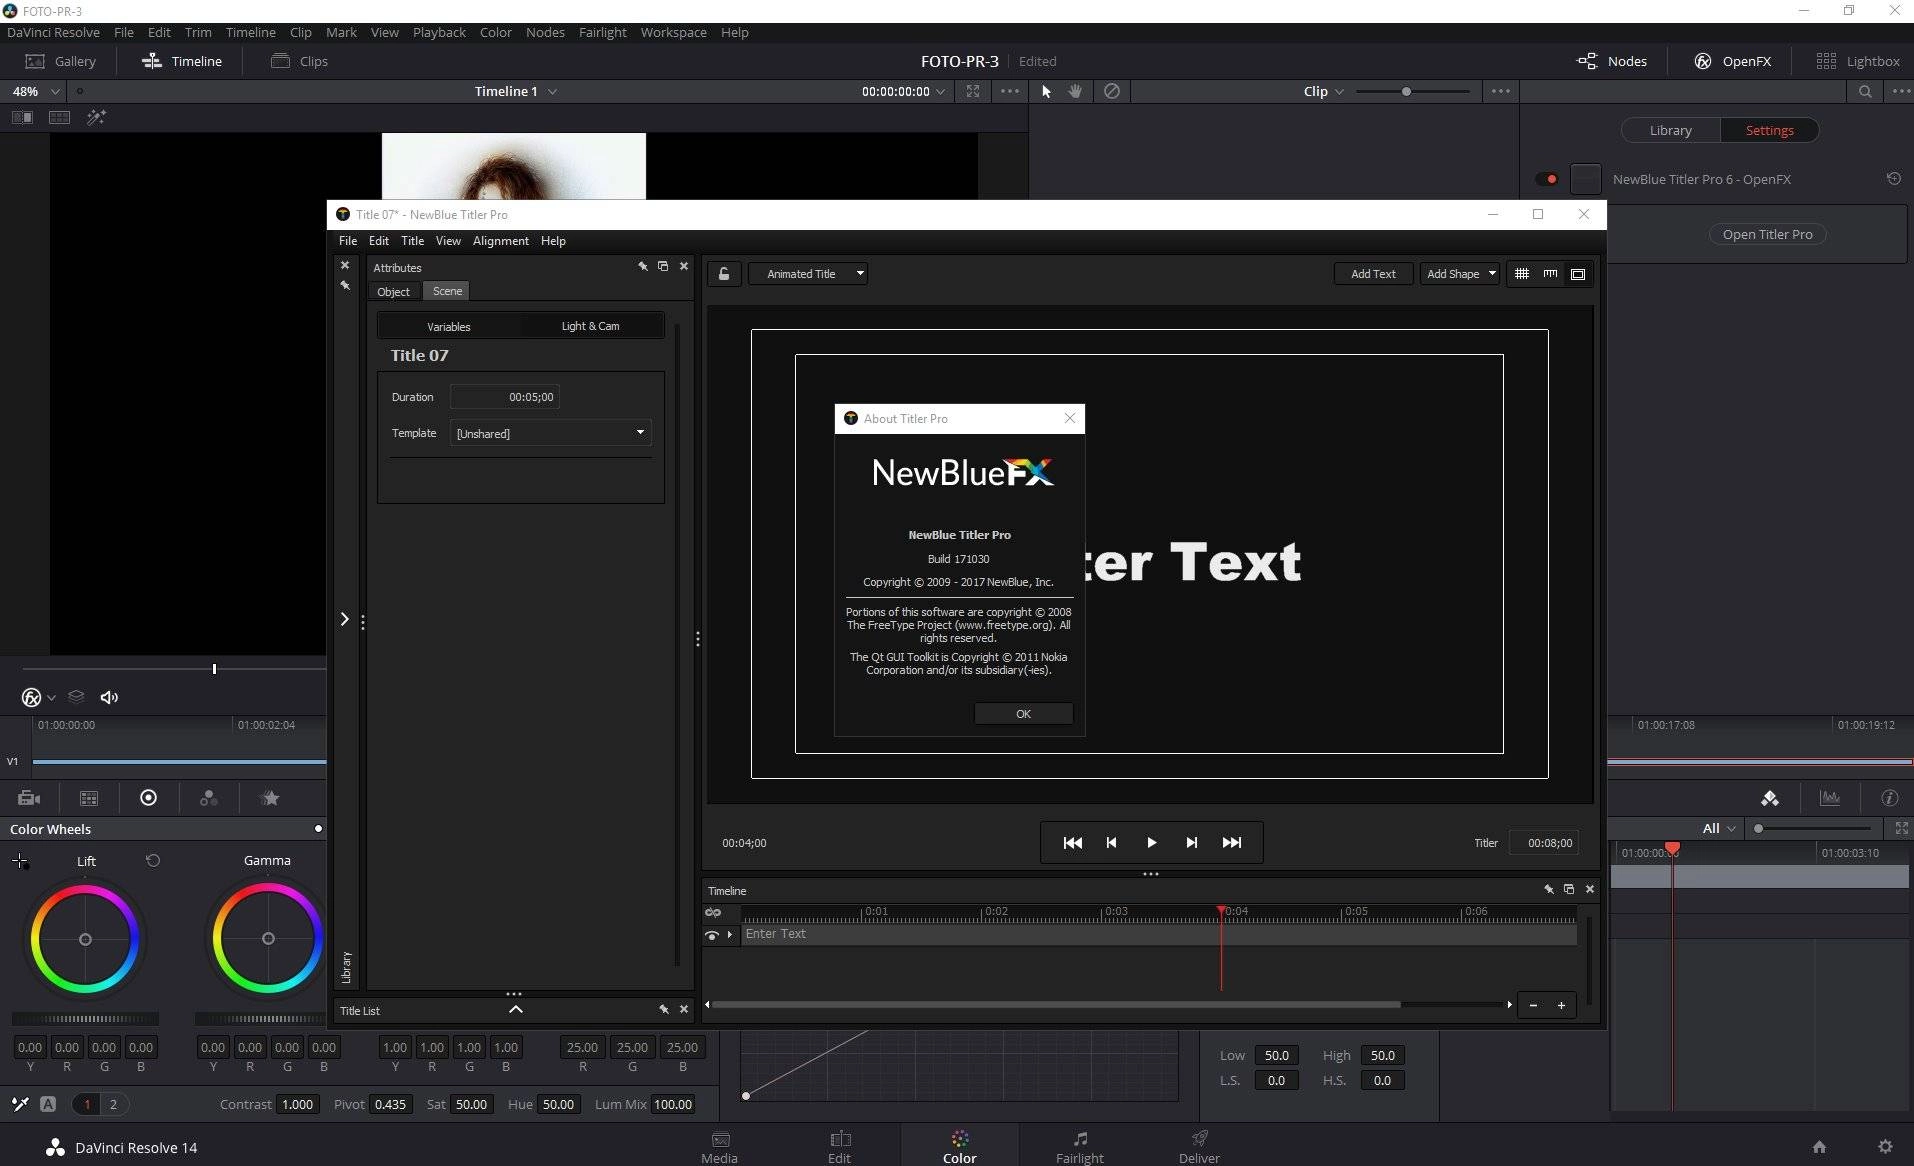Image resolution: width=1914 pixels, height=1166 pixels.
Task: Switch to the Edit page
Action: [839, 1146]
